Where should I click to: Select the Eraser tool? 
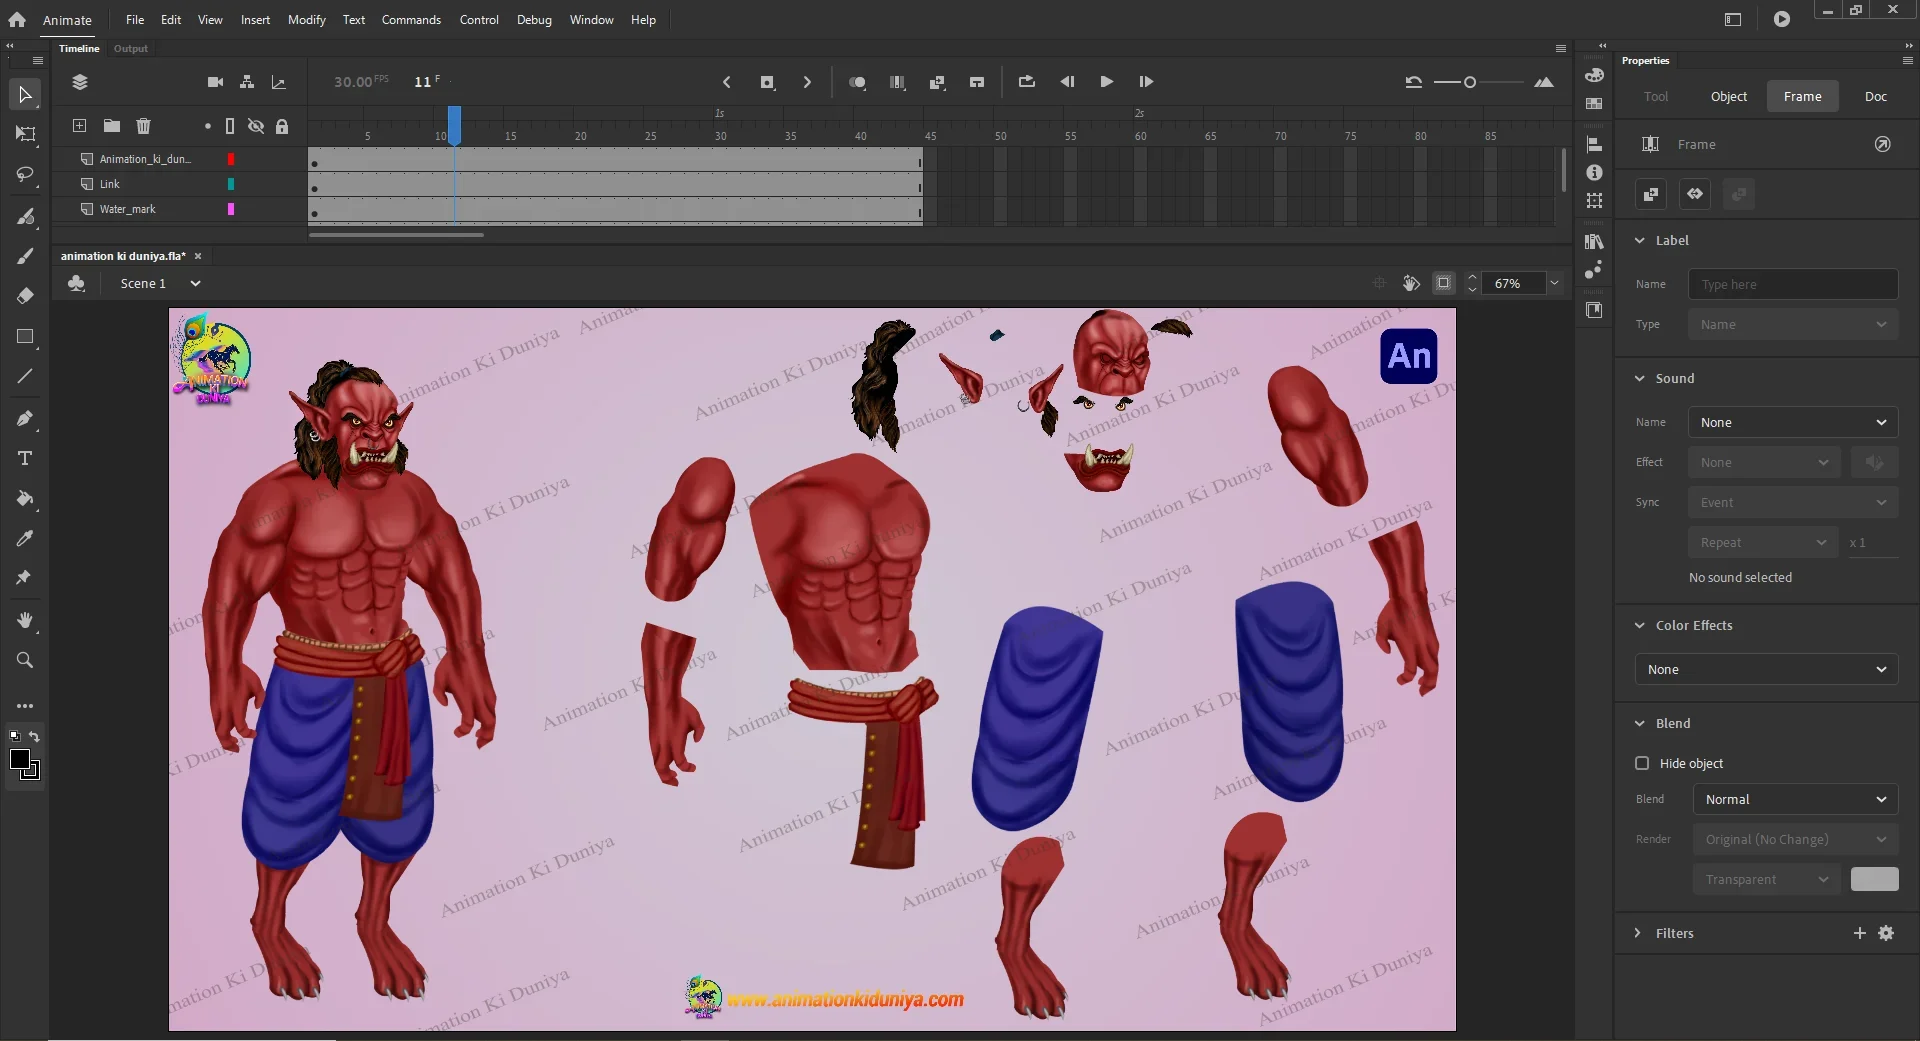(x=25, y=296)
